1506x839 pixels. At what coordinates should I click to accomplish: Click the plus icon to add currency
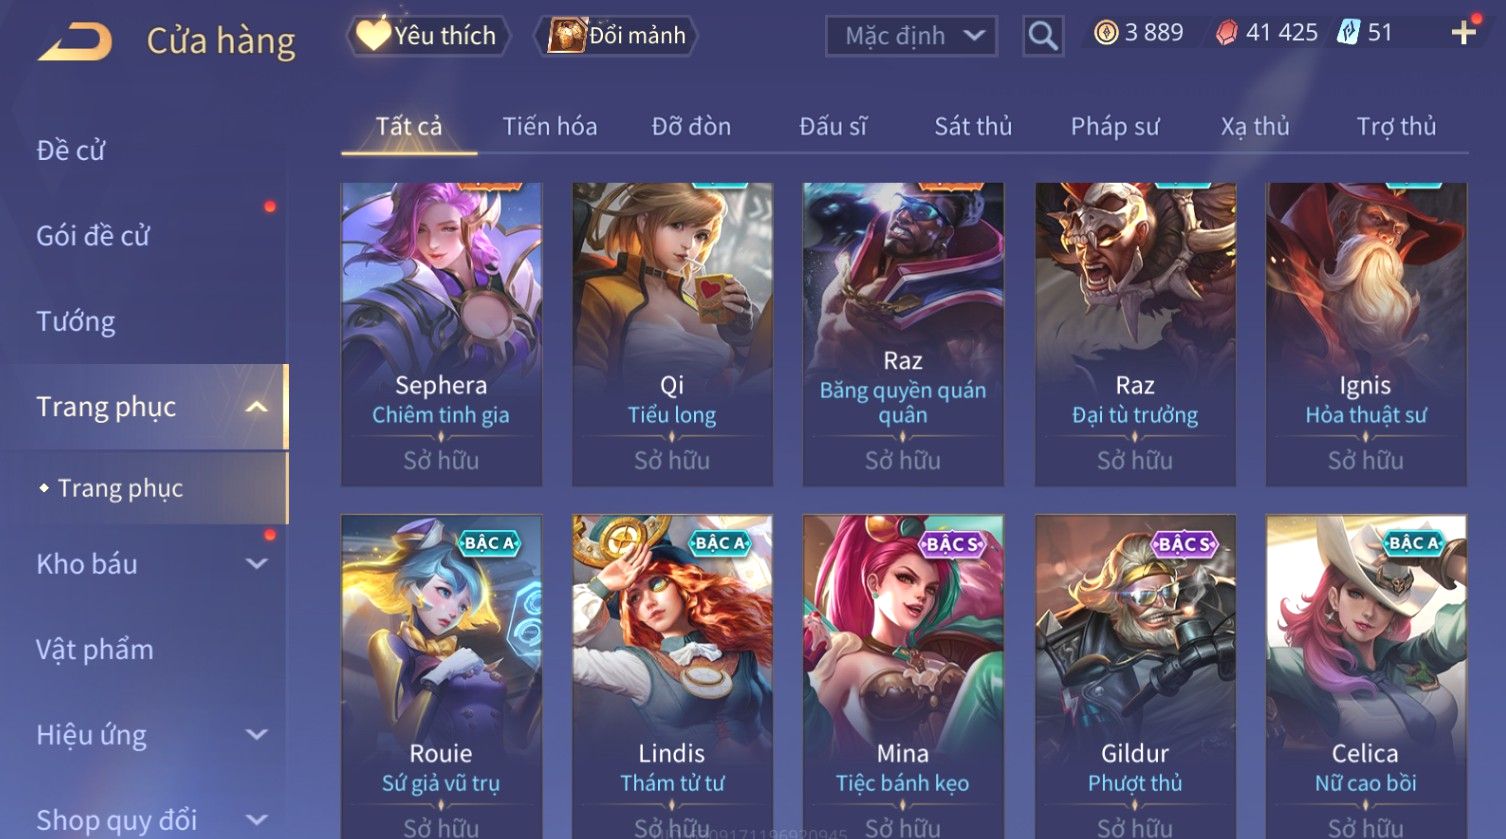tap(1463, 33)
